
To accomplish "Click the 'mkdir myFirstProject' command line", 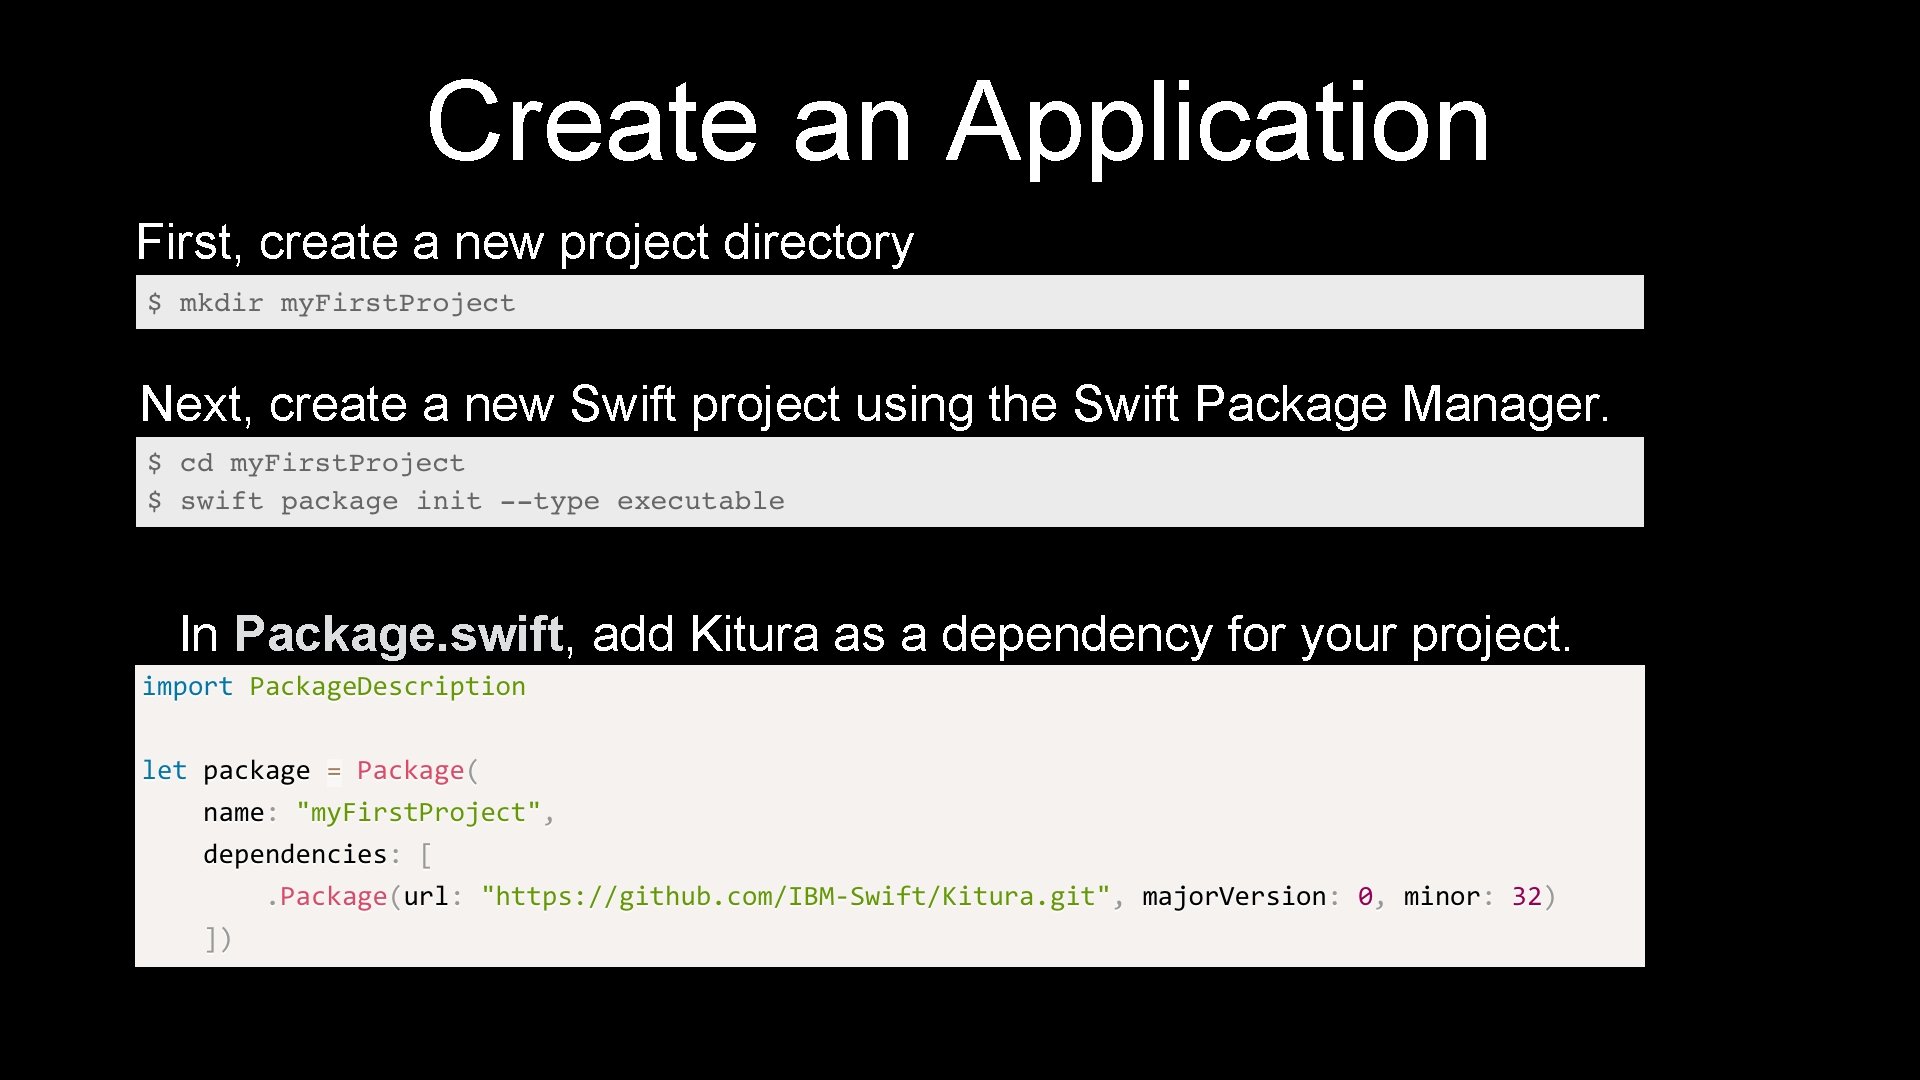I will (x=346, y=303).
